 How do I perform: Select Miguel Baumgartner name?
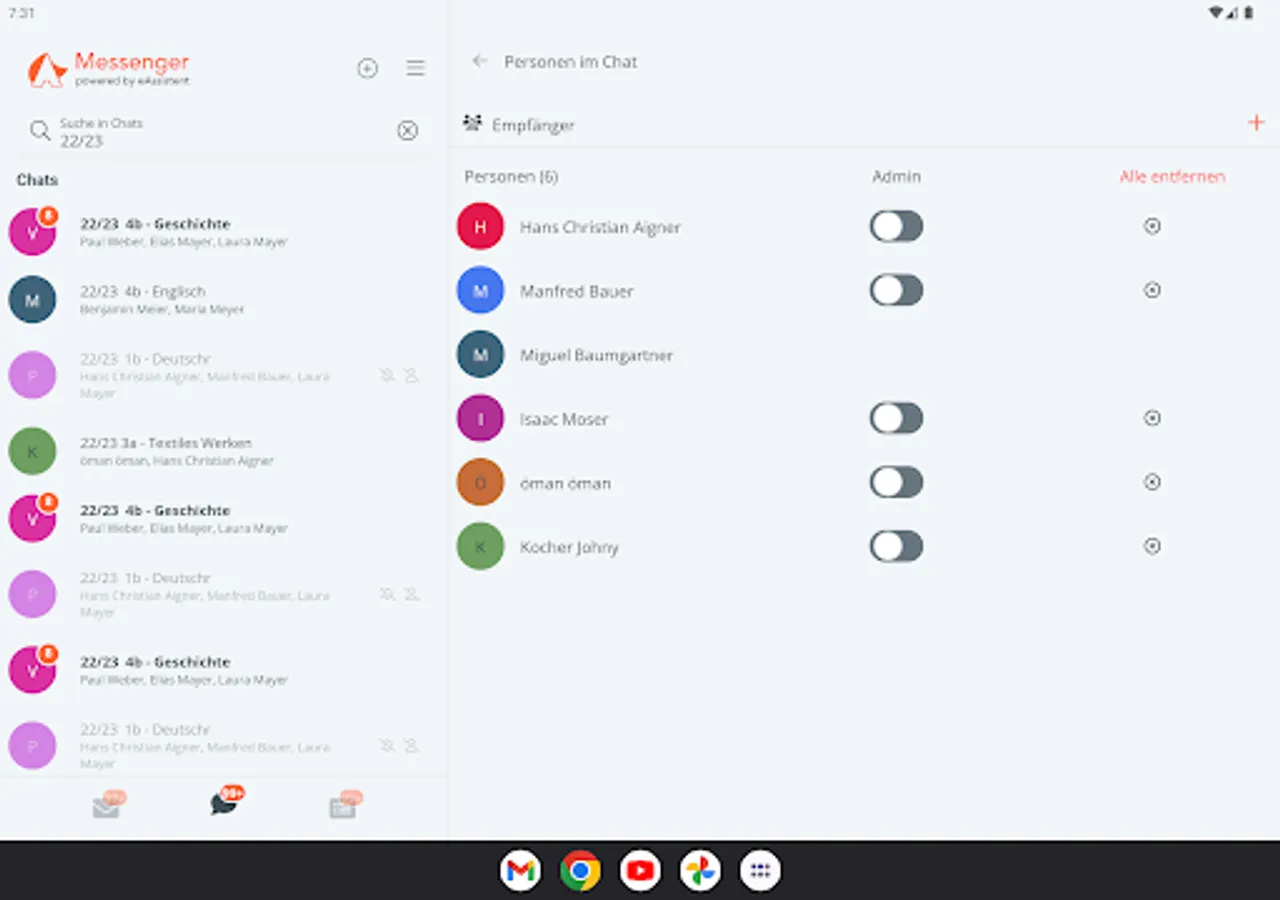(x=596, y=355)
